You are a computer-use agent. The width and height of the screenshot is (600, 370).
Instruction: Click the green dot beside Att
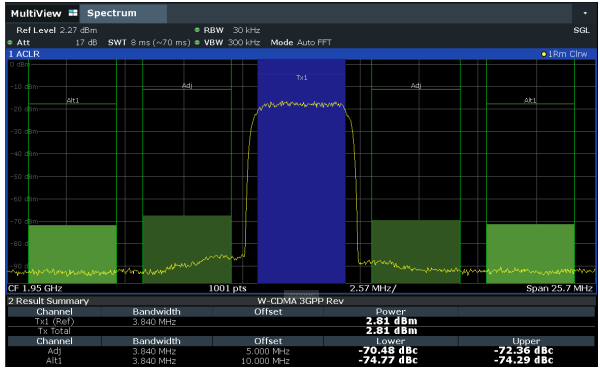10,42
